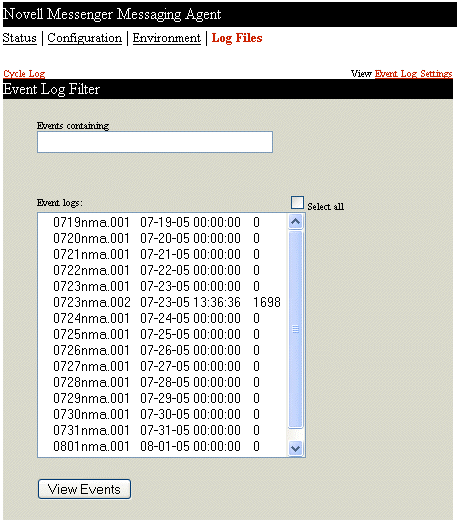Check the Select all checkbox
Image resolution: width=457 pixels, height=523 pixels.
(297, 202)
